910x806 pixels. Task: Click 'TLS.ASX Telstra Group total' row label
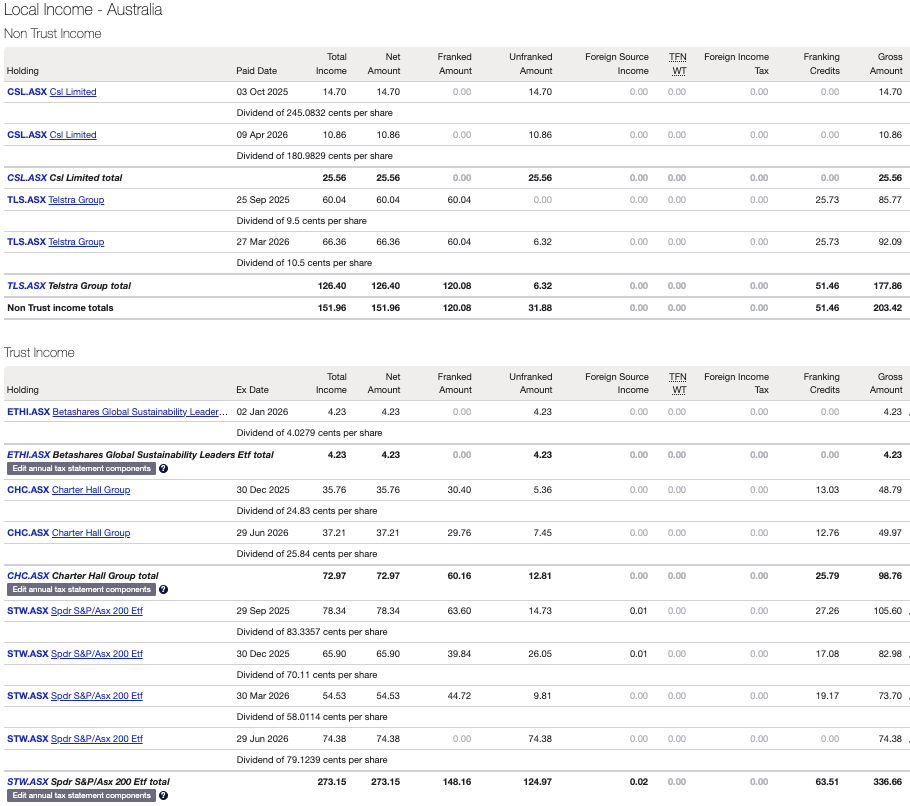[69, 286]
